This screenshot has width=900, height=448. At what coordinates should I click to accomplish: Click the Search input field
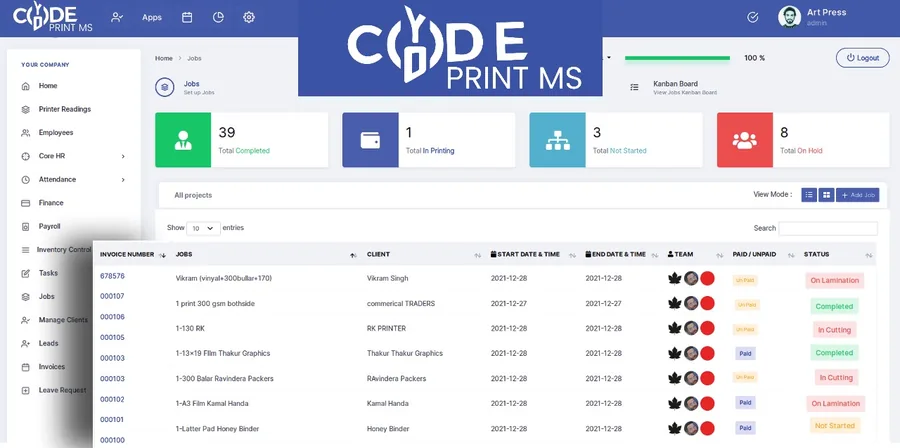pyautogui.click(x=828, y=228)
